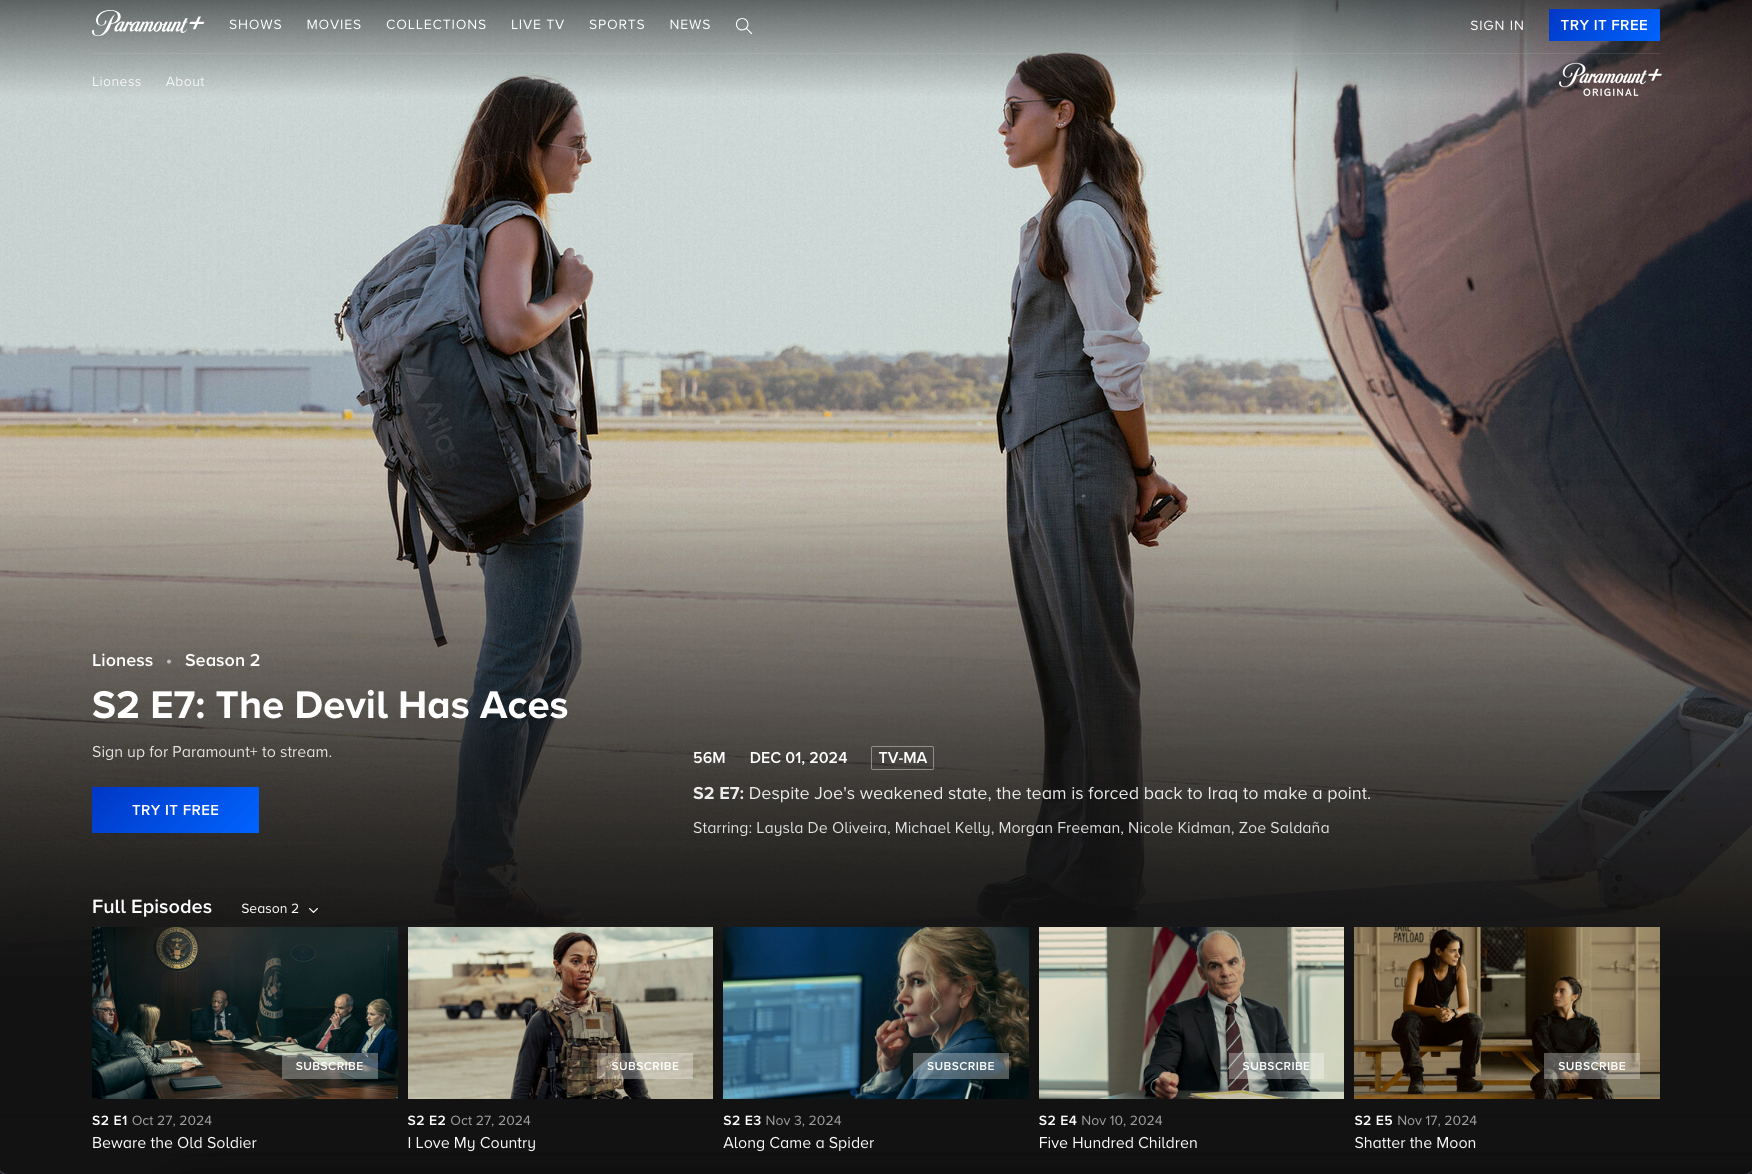Click the Sign In link

[x=1497, y=26]
